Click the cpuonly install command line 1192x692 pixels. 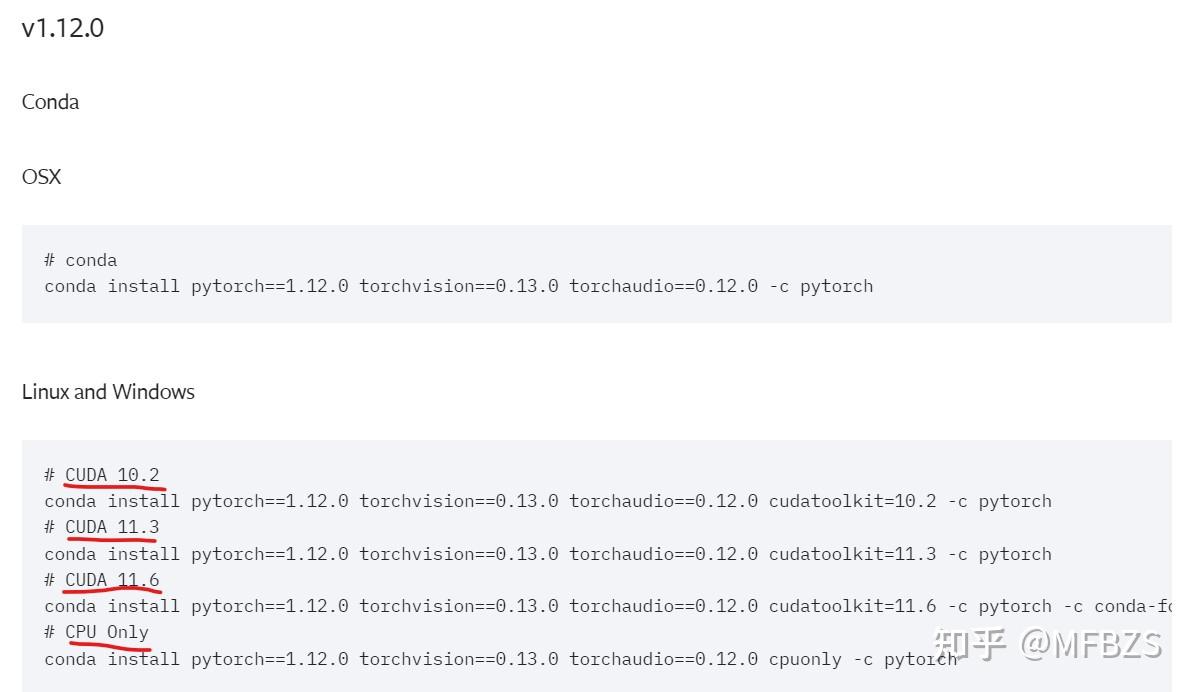500,659
